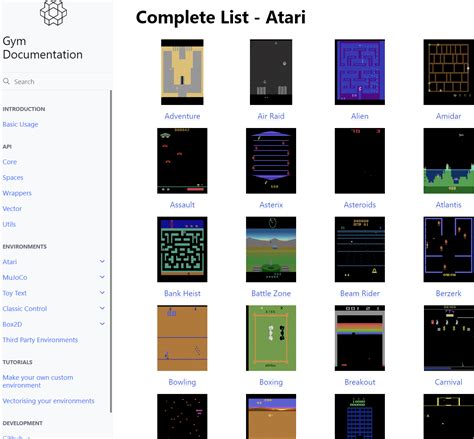474x439 pixels.
Task: Click the search magnifier icon
Action: coord(6,81)
